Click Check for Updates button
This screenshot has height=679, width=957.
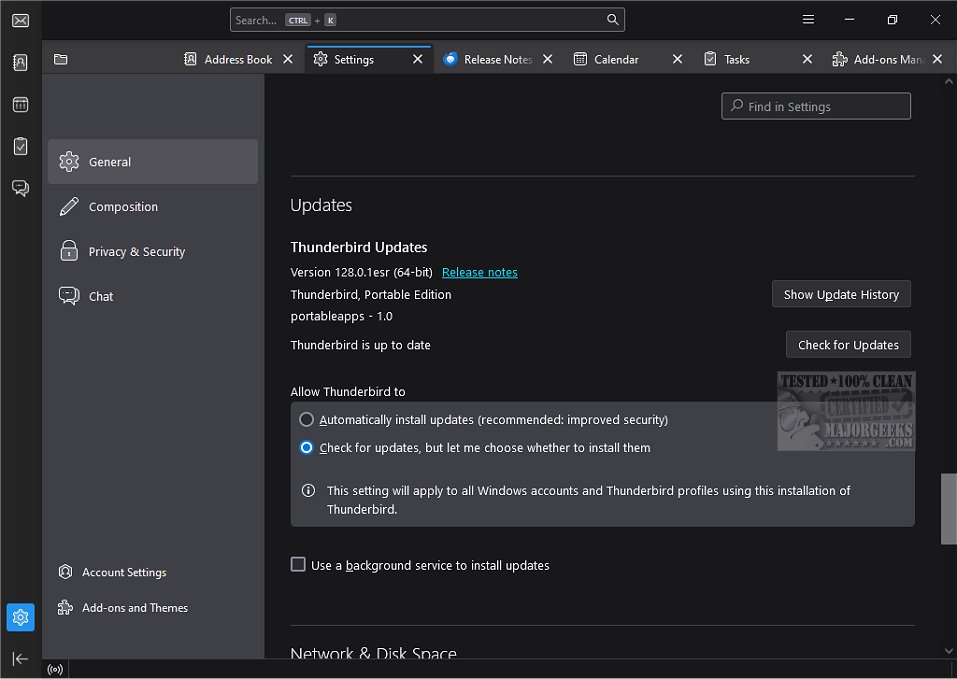(848, 345)
